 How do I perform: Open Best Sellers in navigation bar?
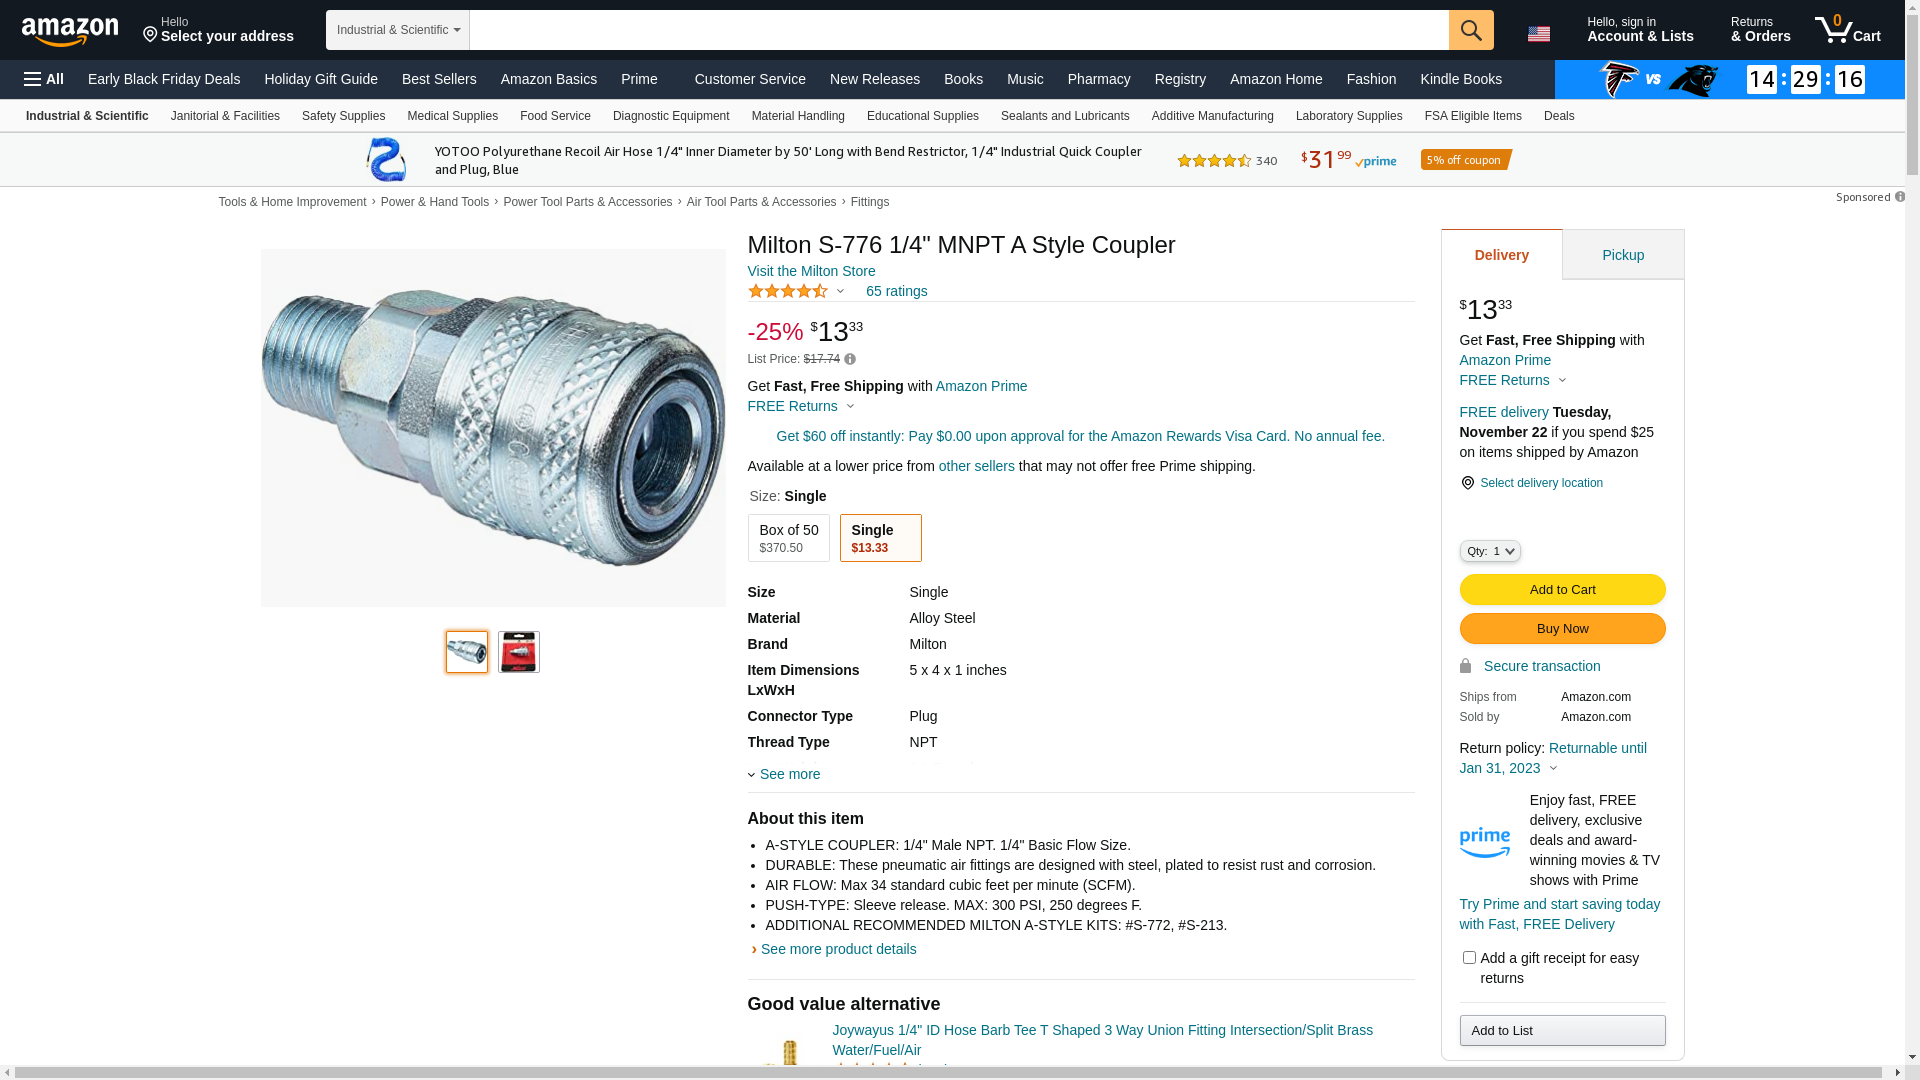coord(439,79)
